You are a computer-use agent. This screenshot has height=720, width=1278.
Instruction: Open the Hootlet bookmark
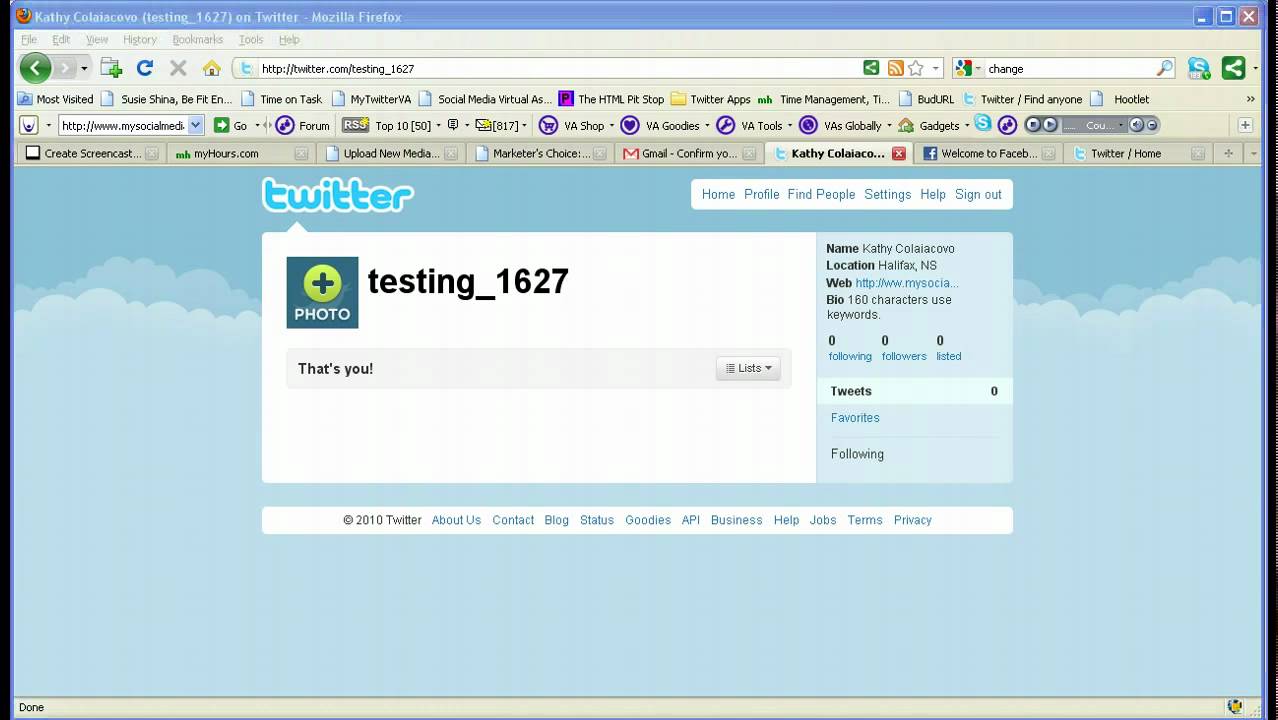(1121, 99)
